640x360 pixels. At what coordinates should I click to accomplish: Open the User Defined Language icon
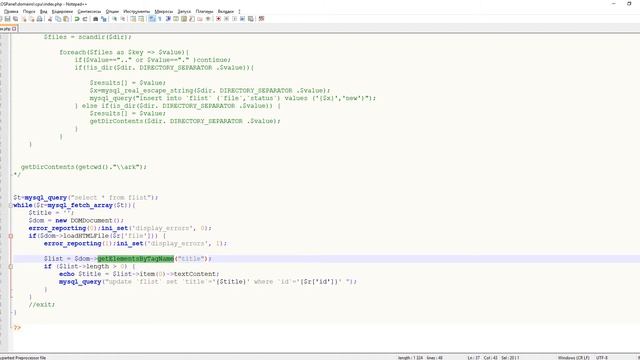176,19
